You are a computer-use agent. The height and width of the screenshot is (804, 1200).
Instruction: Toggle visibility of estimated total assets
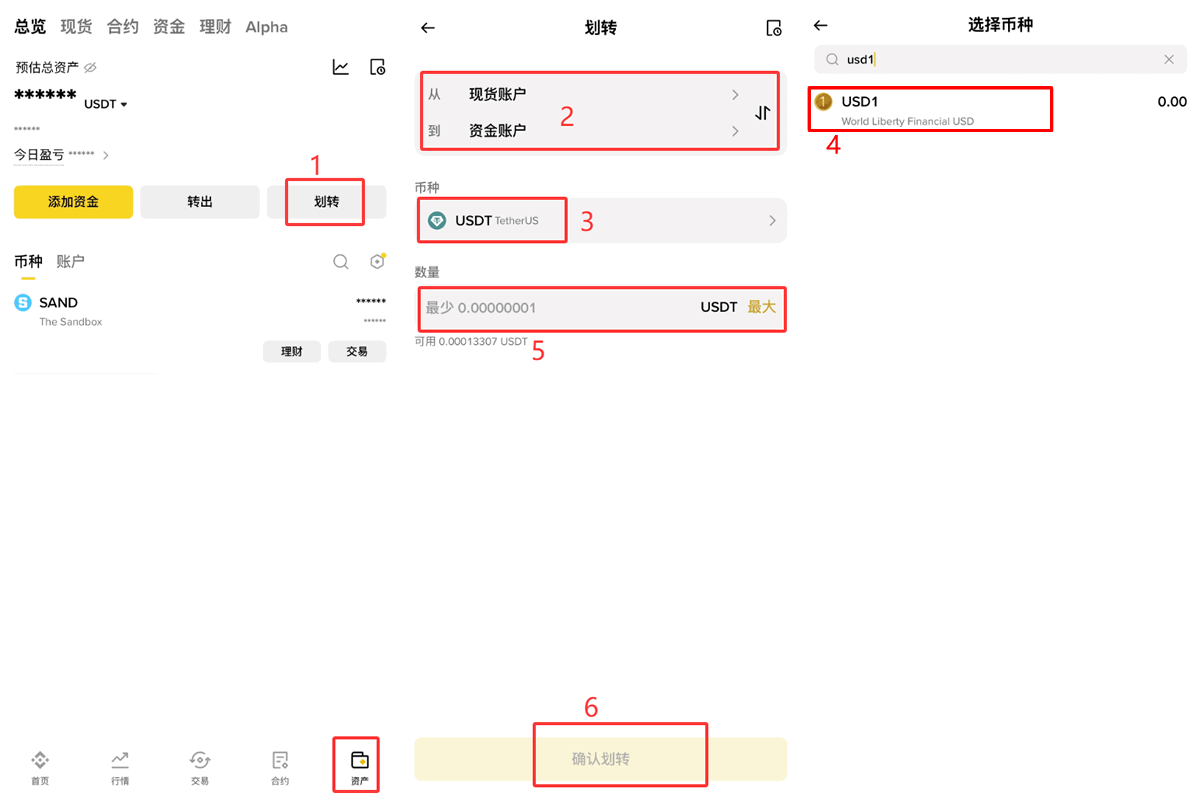click(x=92, y=67)
